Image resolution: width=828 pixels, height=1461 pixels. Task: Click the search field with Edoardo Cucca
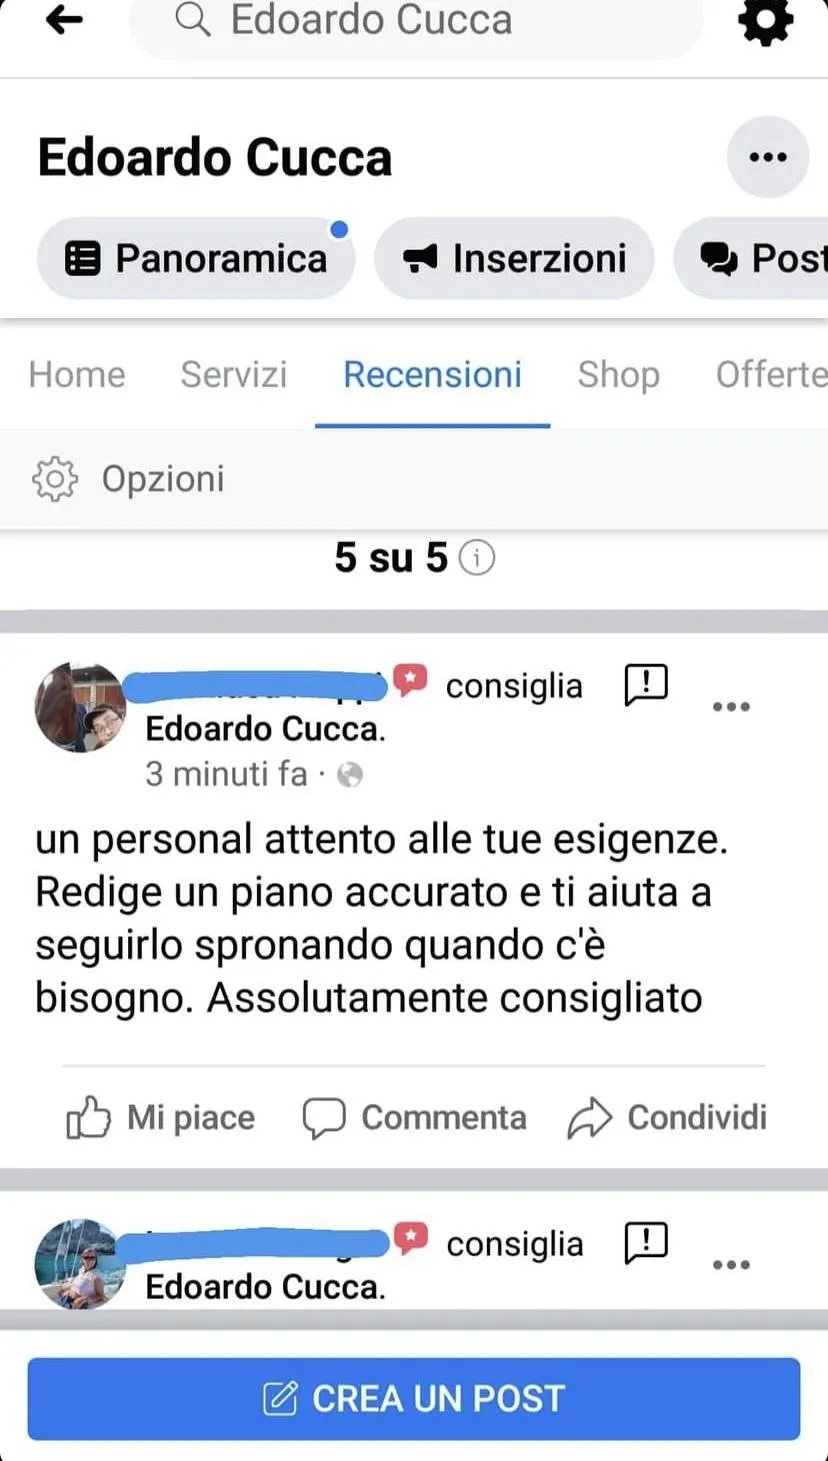[416, 22]
